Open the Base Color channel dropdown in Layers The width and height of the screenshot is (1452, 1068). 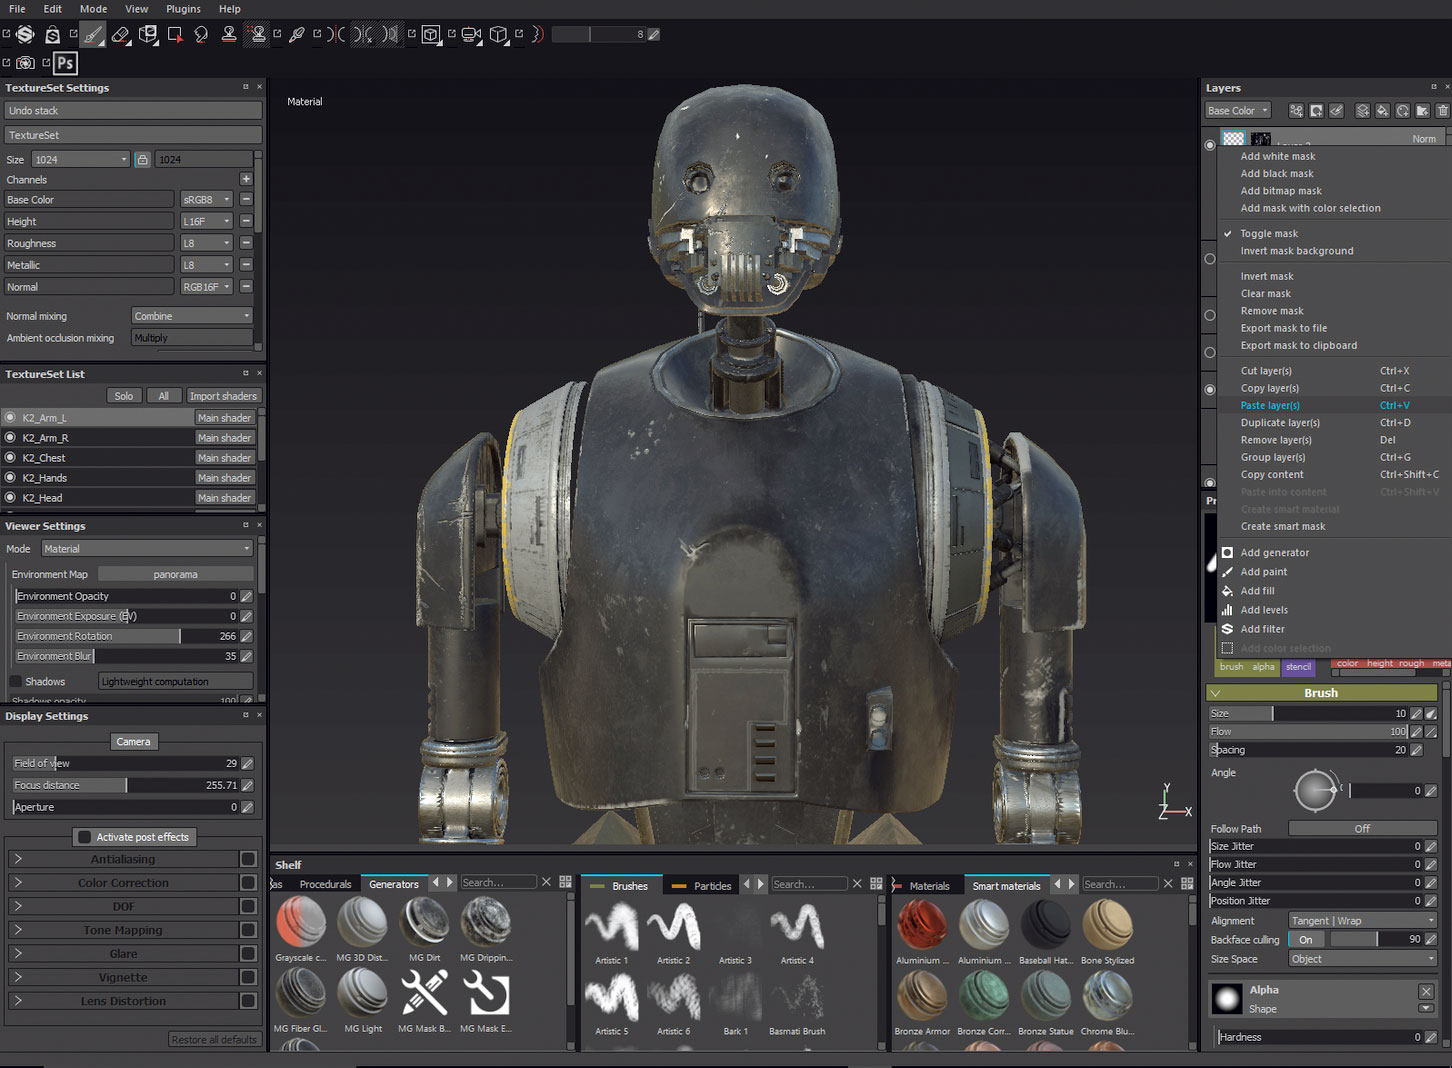pos(1238,111)
